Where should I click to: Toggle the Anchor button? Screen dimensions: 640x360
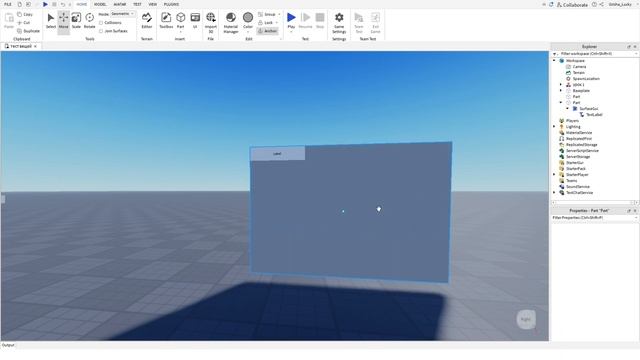pos(268,31)
